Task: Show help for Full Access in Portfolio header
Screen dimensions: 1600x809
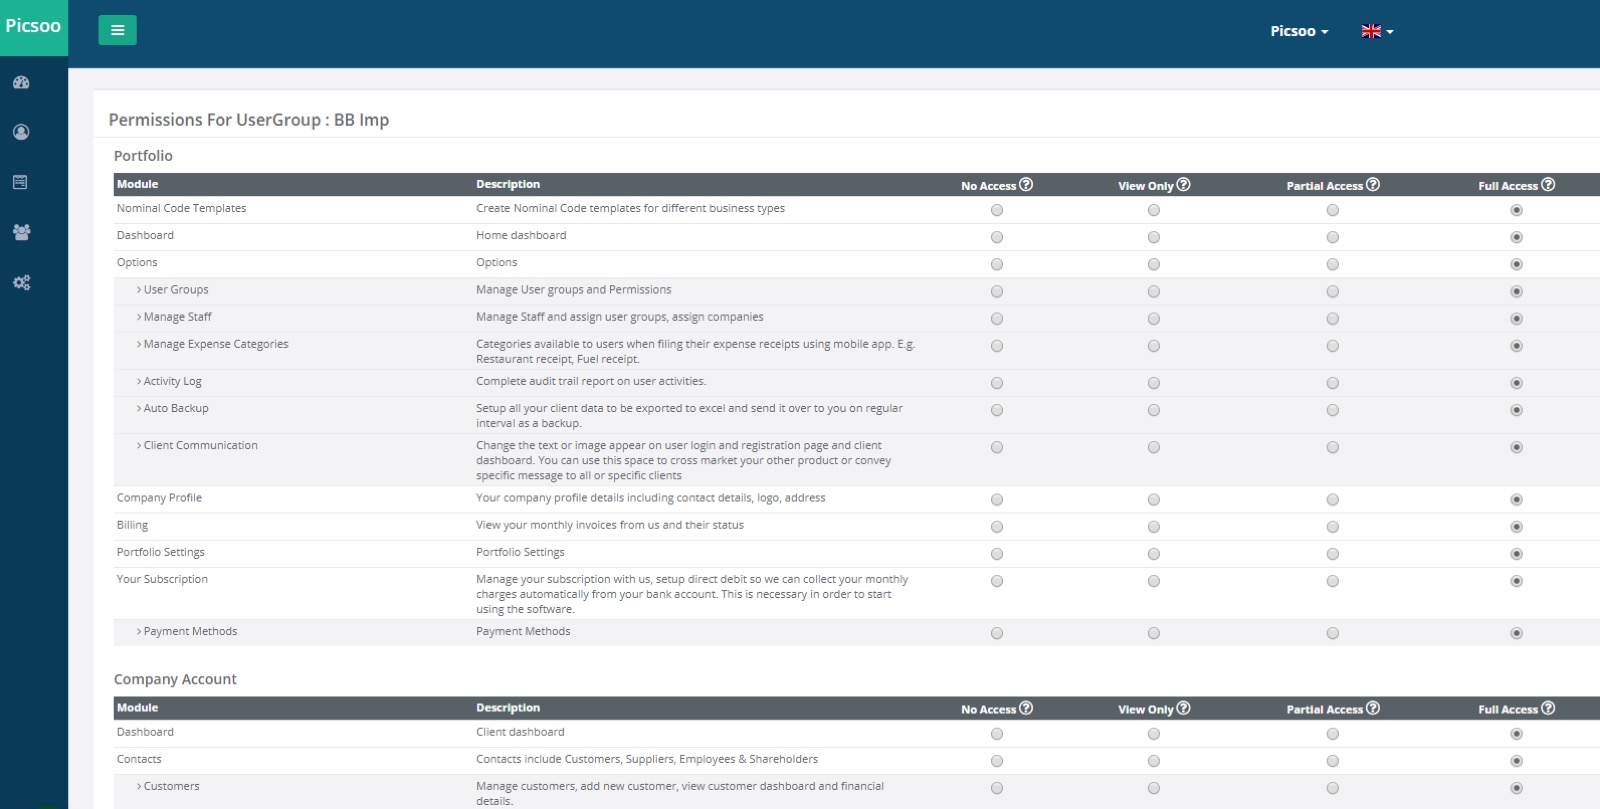Action: pyautogui.click(x=1548, y=185)
